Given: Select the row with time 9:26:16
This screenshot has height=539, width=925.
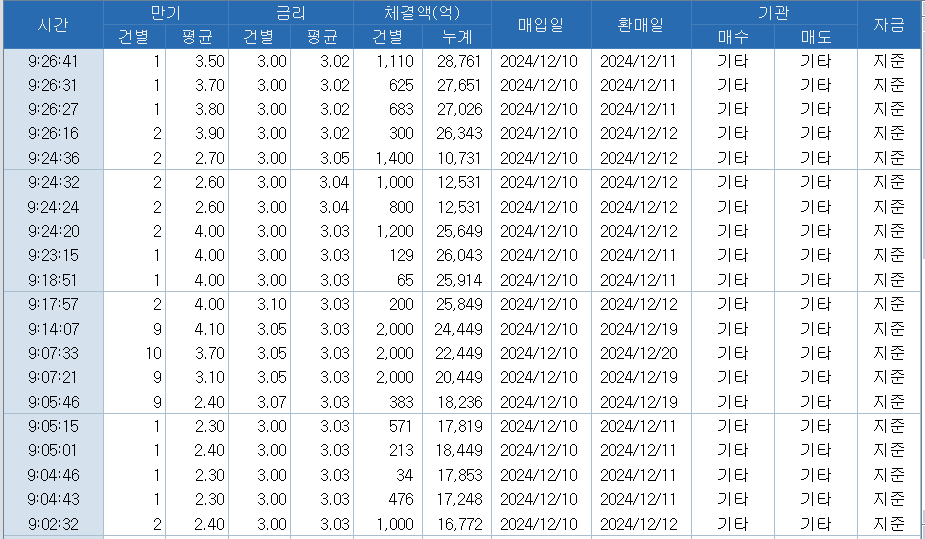Looking at the screenshot, I should click(x=462, y=134).
